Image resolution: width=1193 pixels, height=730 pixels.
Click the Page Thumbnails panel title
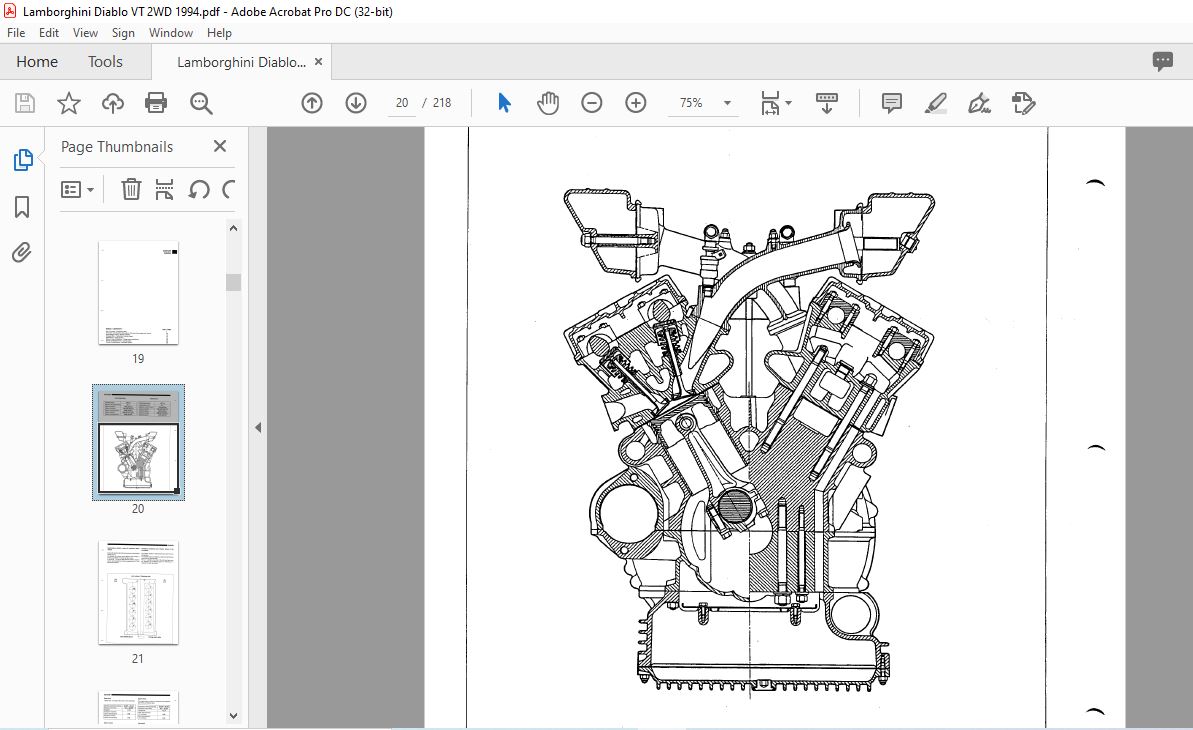(116, 147)
